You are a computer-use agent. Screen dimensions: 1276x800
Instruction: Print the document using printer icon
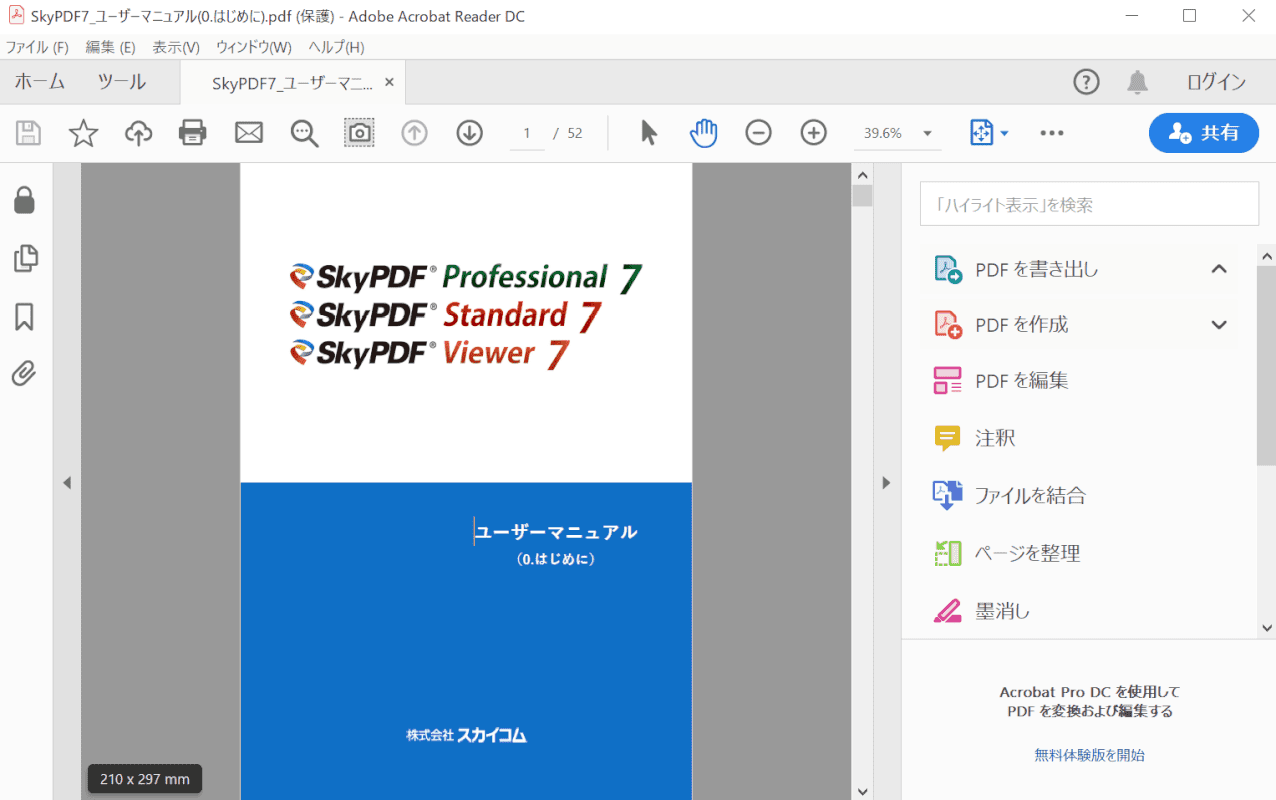(193, 133)
